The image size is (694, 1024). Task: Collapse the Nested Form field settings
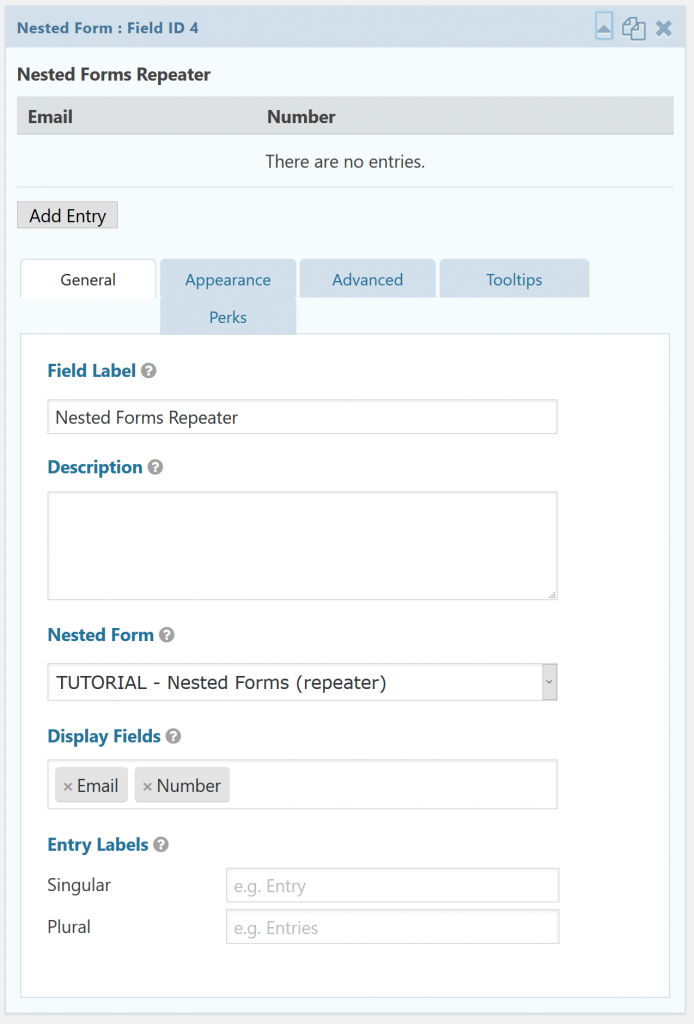[603, 27]
